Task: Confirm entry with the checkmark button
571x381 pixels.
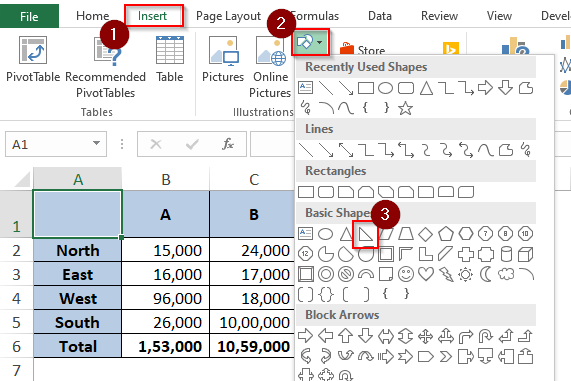Action: (x=192, y=144)
